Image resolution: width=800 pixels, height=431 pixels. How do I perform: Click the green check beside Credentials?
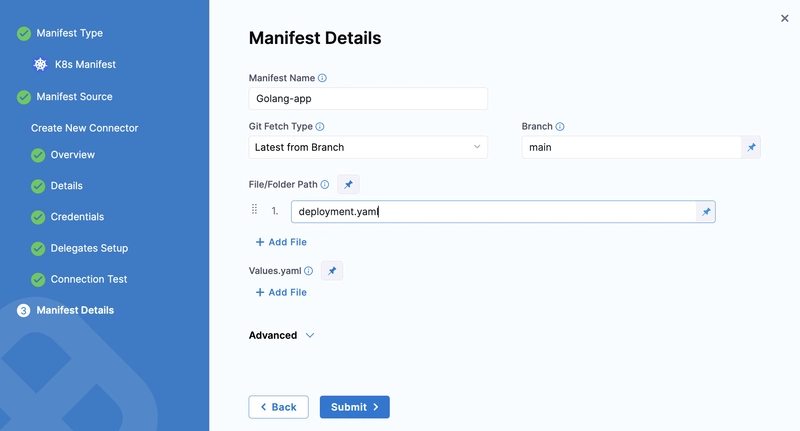click(x=38, y=217)
